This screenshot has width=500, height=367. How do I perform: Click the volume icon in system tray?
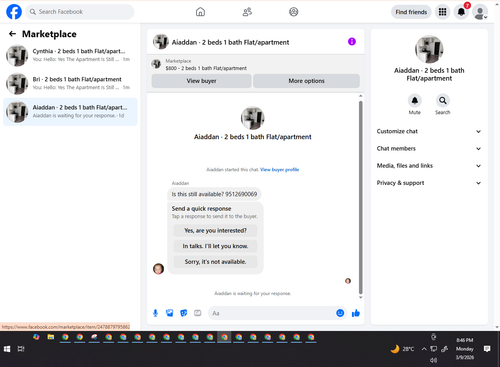[433, 360]
